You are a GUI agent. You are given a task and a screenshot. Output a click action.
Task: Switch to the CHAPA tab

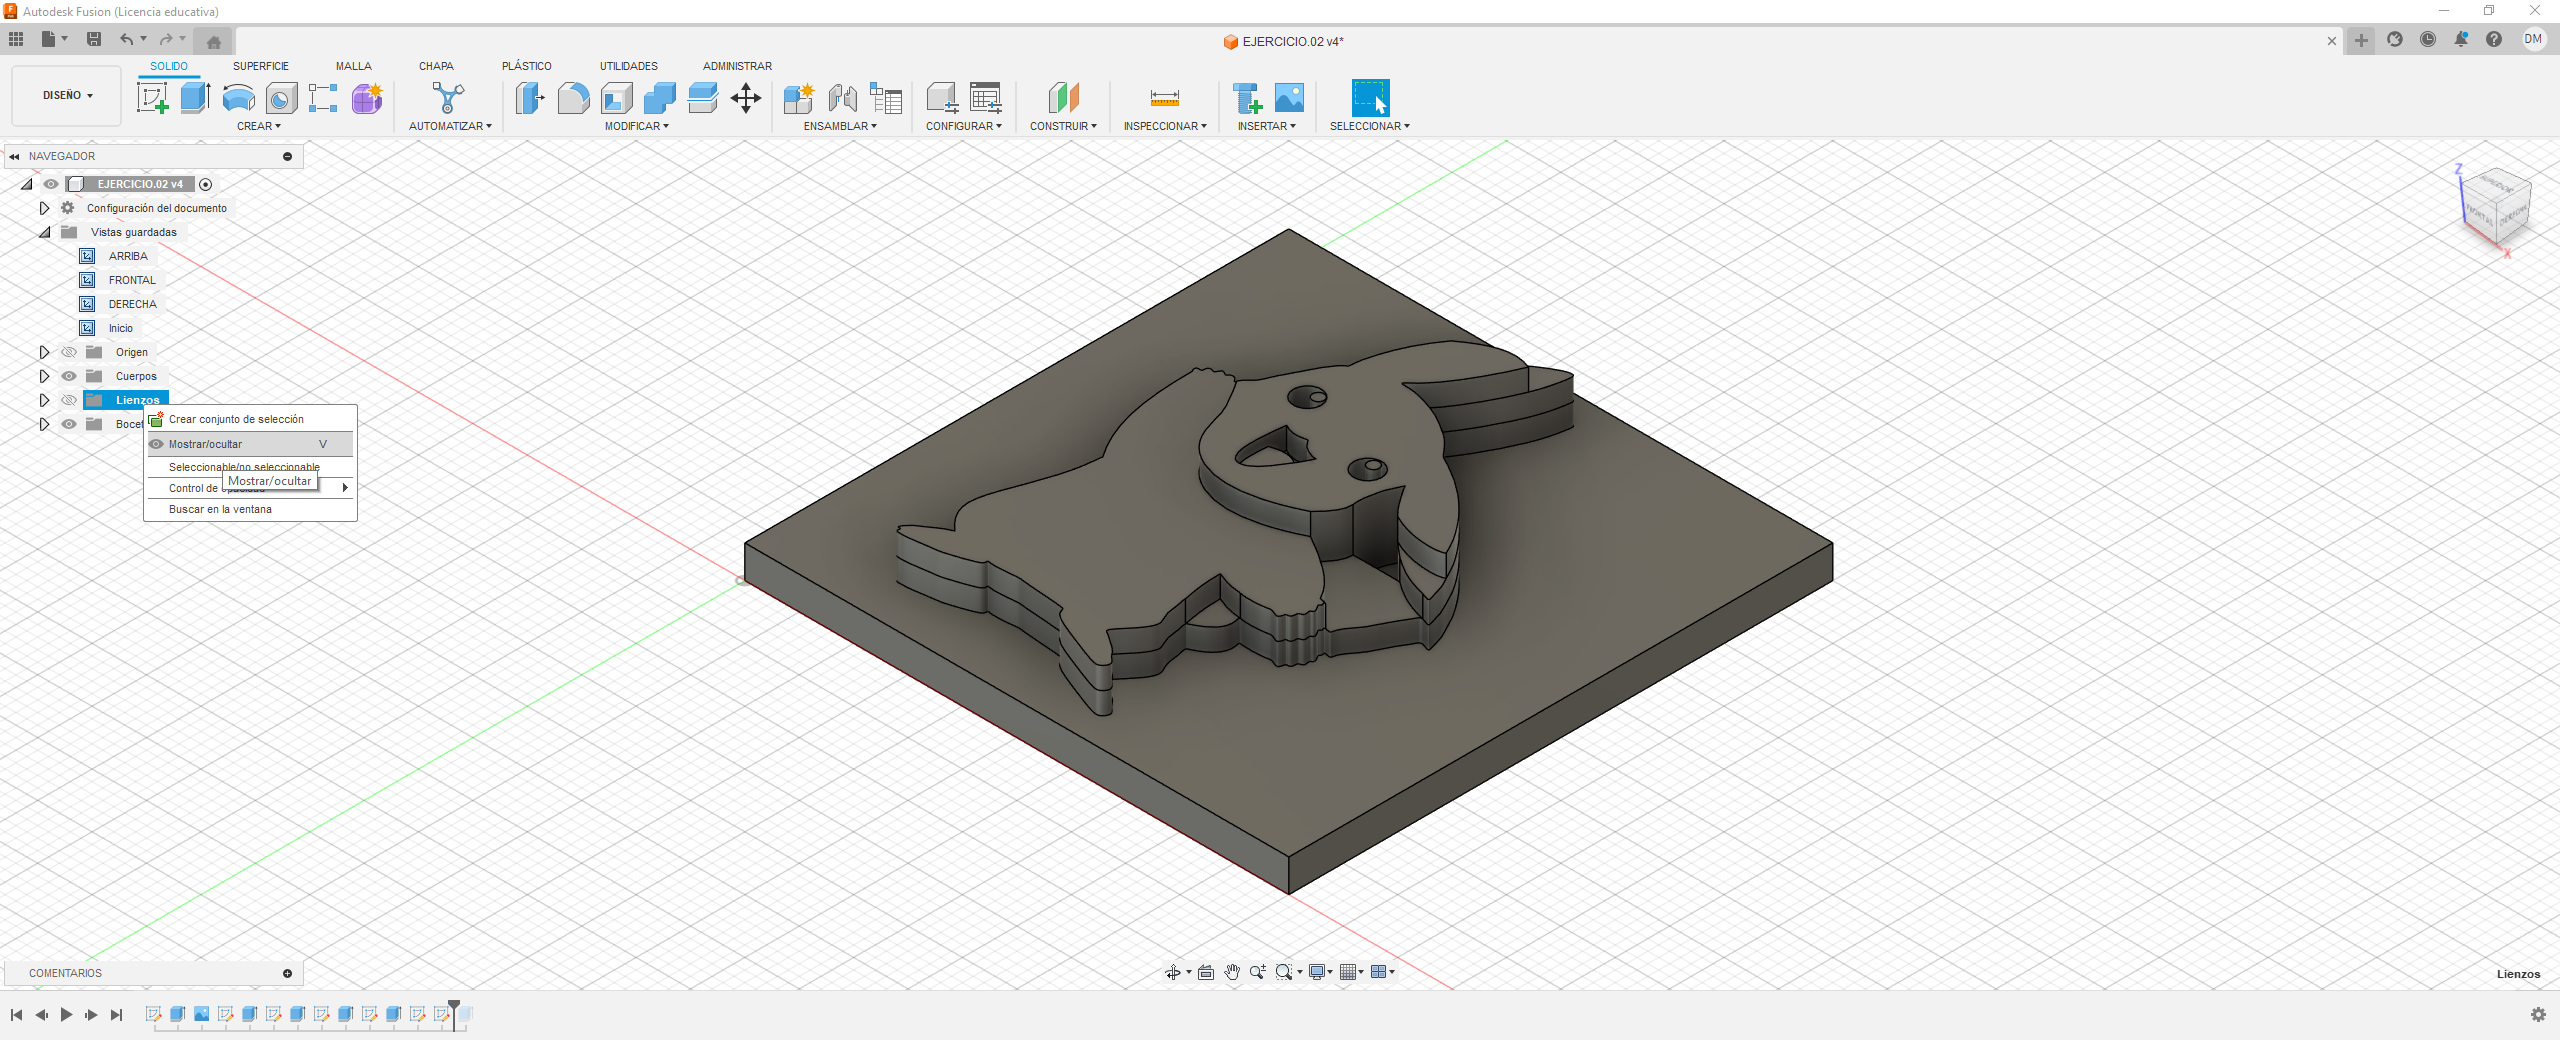[x=436, y=66]
